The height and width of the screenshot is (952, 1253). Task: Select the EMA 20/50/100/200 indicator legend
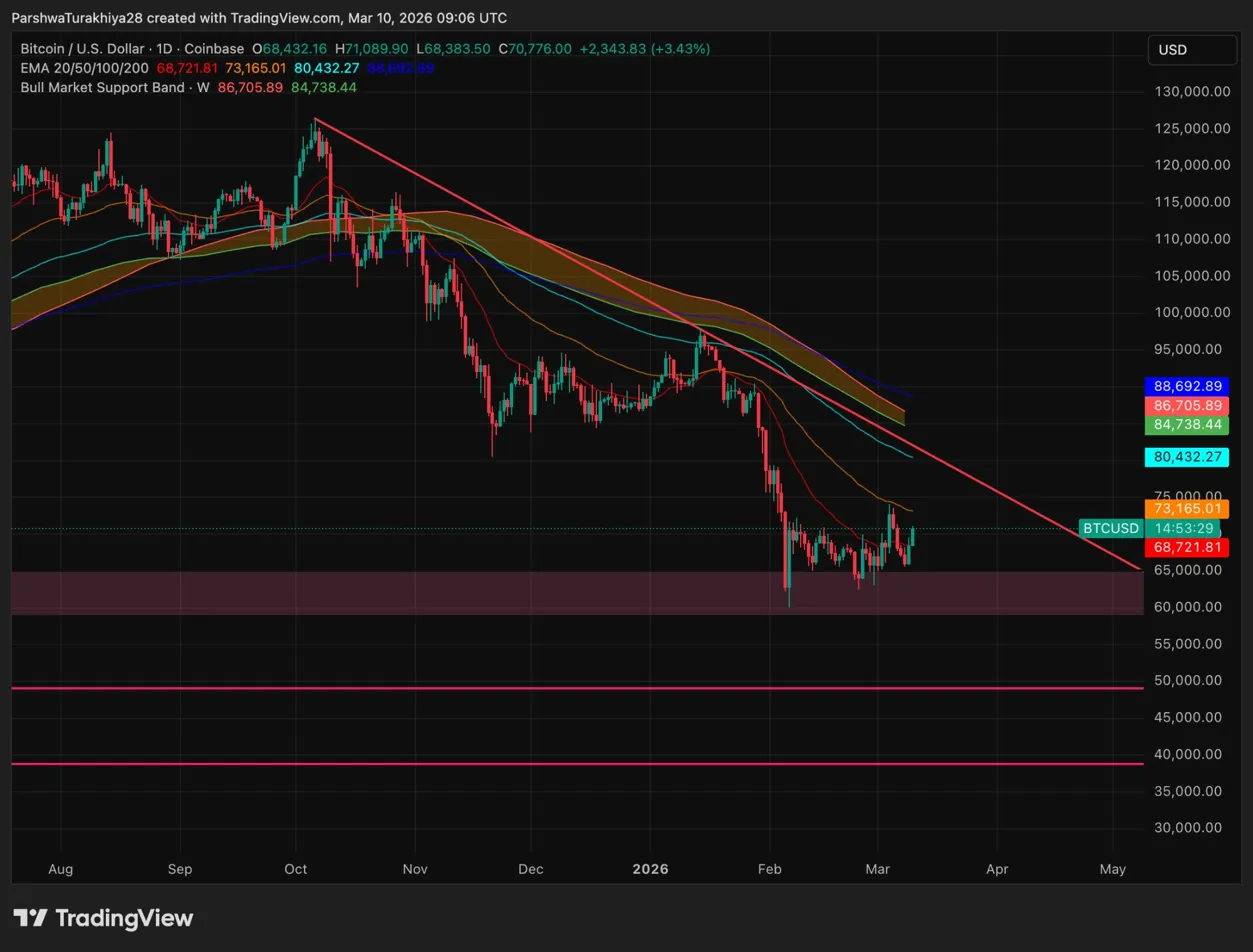click(x=83, y=68)
